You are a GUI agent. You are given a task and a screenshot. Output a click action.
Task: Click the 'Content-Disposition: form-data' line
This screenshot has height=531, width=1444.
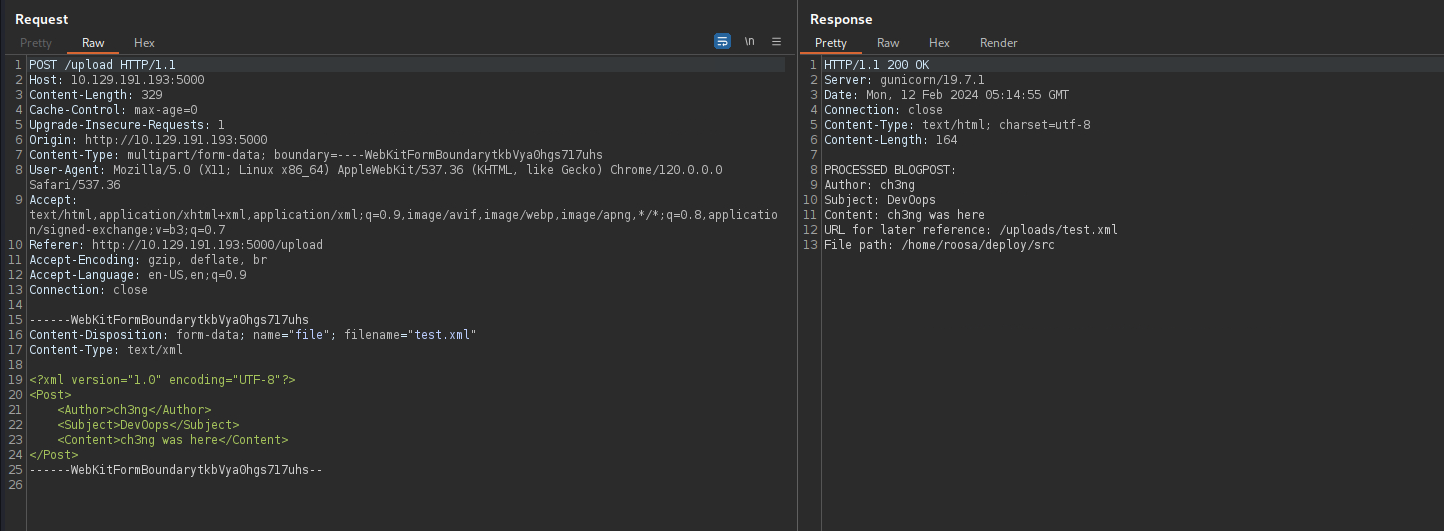[x=252, y=335]
